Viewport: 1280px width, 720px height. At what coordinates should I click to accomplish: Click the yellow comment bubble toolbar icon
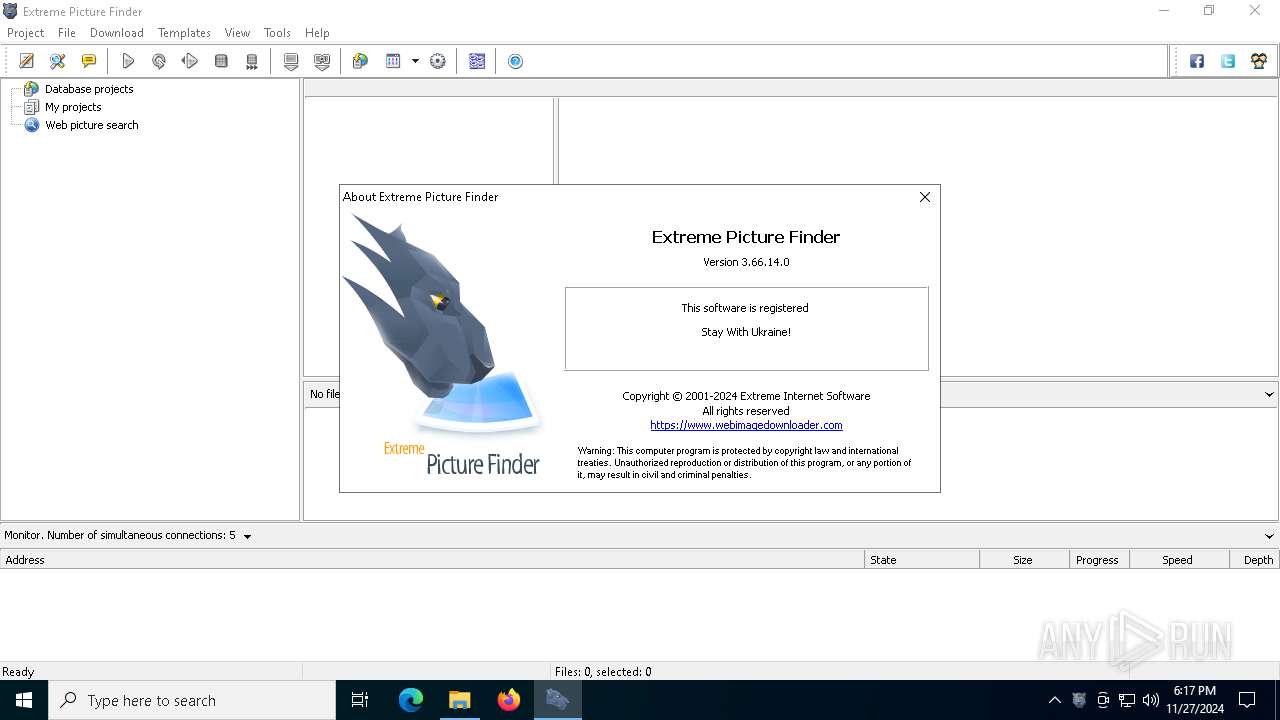click(89, 61)
